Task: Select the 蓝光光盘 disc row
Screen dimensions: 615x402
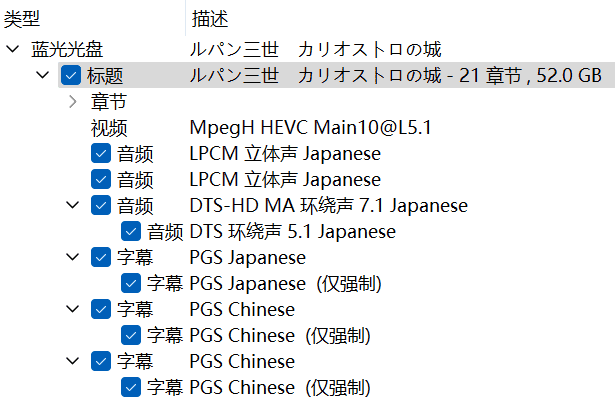Action: 67,49
